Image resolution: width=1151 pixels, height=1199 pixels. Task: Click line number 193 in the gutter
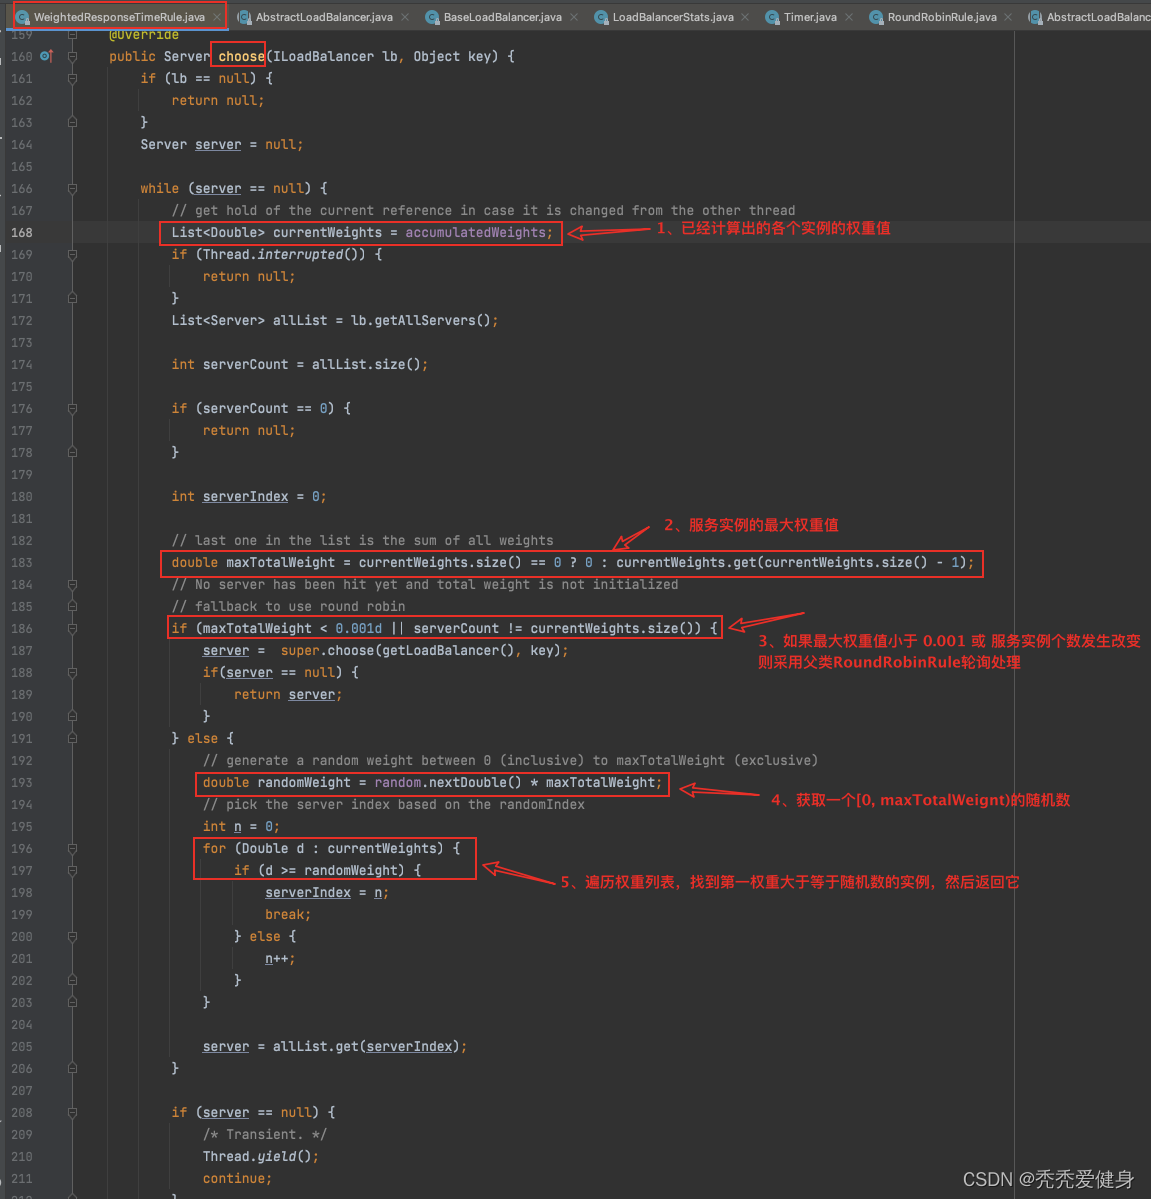(x=21, y=782)
